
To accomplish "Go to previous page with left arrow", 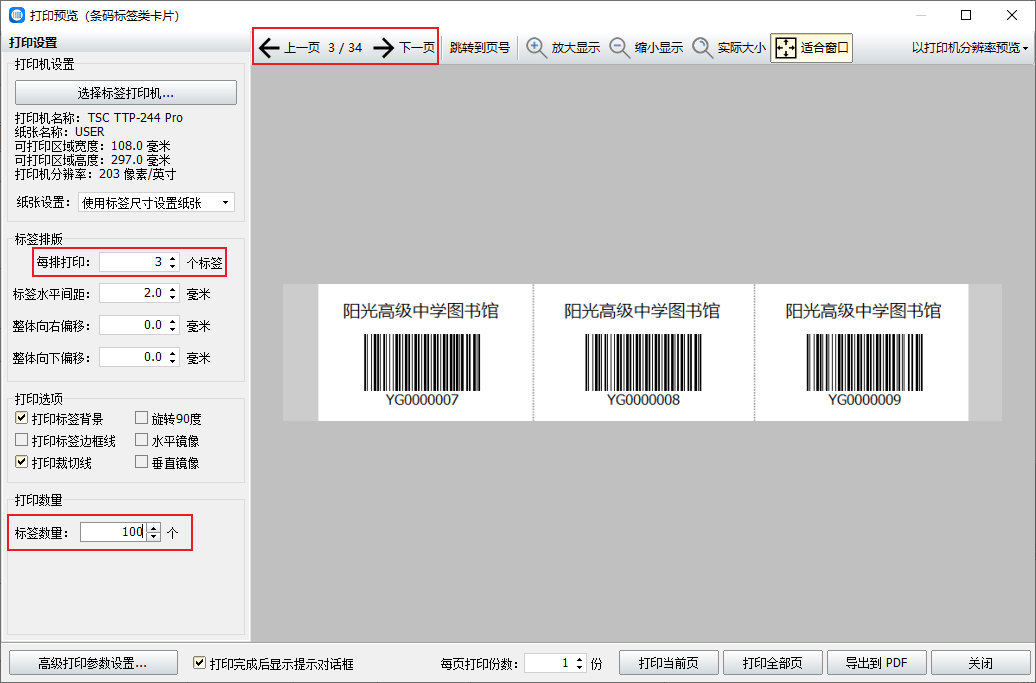I will point(269,48).
